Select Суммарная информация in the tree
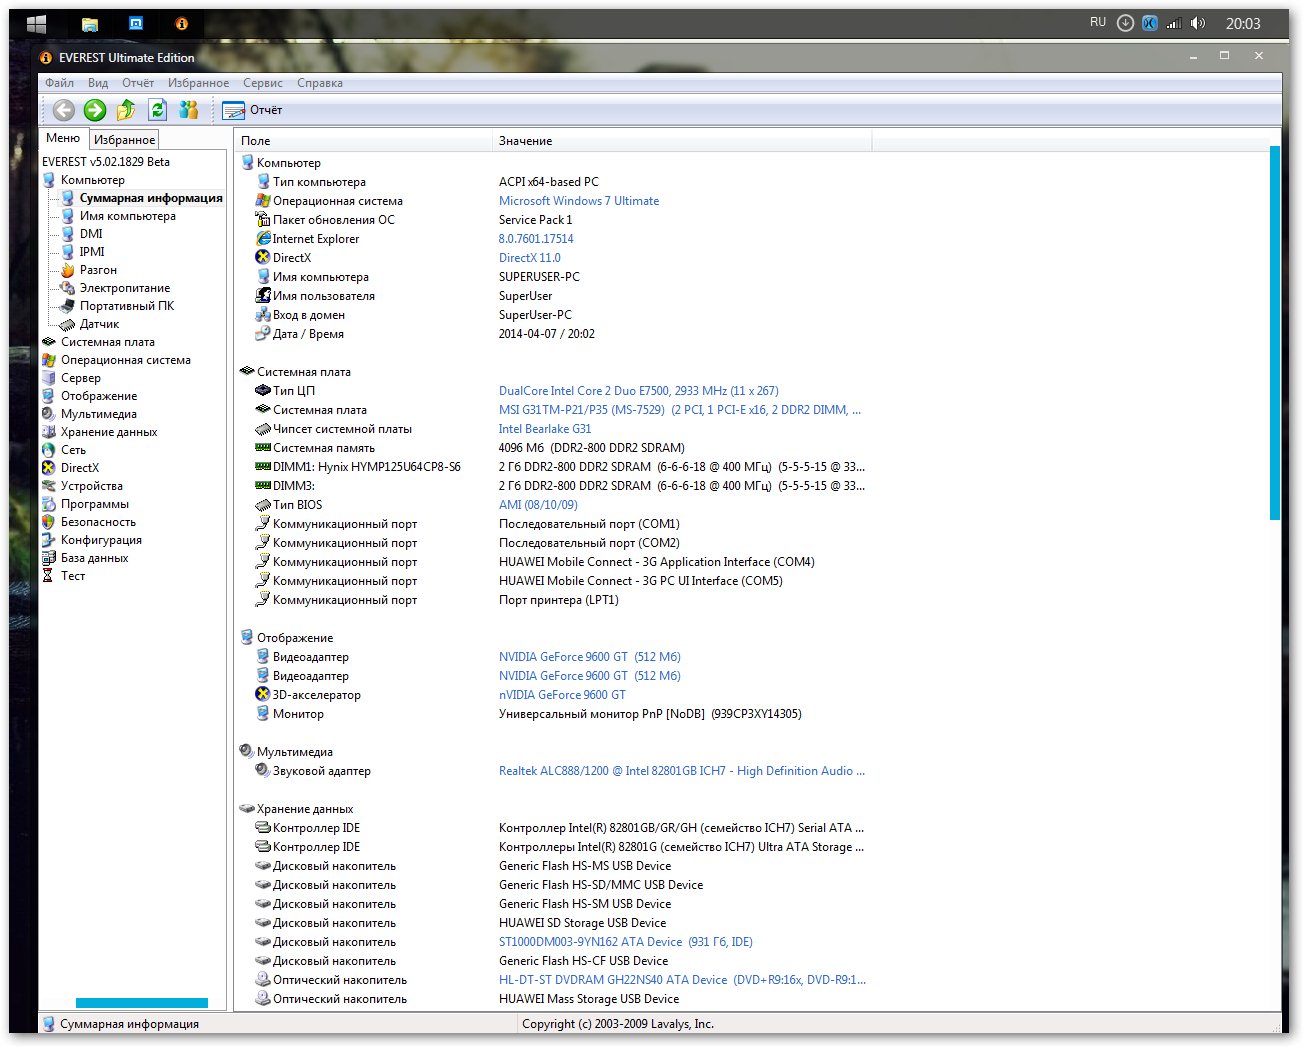1303x1047 pixels. [151, 198]
